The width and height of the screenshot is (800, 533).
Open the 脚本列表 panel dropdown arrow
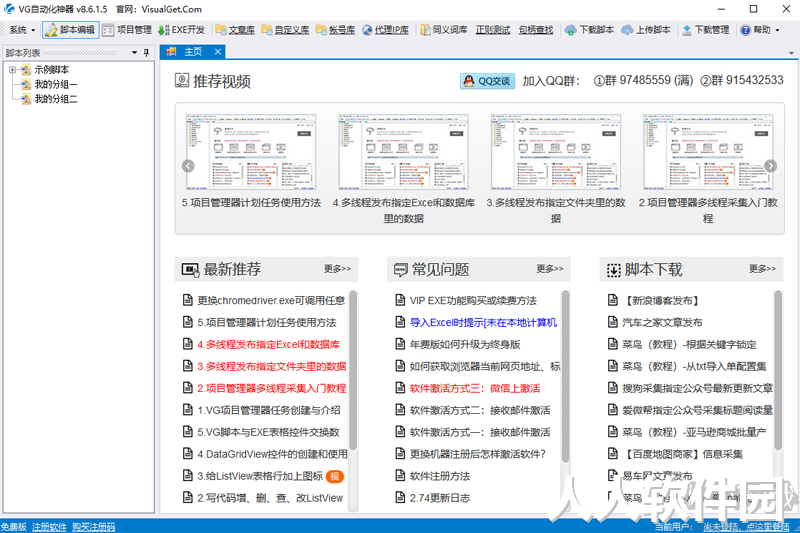point(134,53)
